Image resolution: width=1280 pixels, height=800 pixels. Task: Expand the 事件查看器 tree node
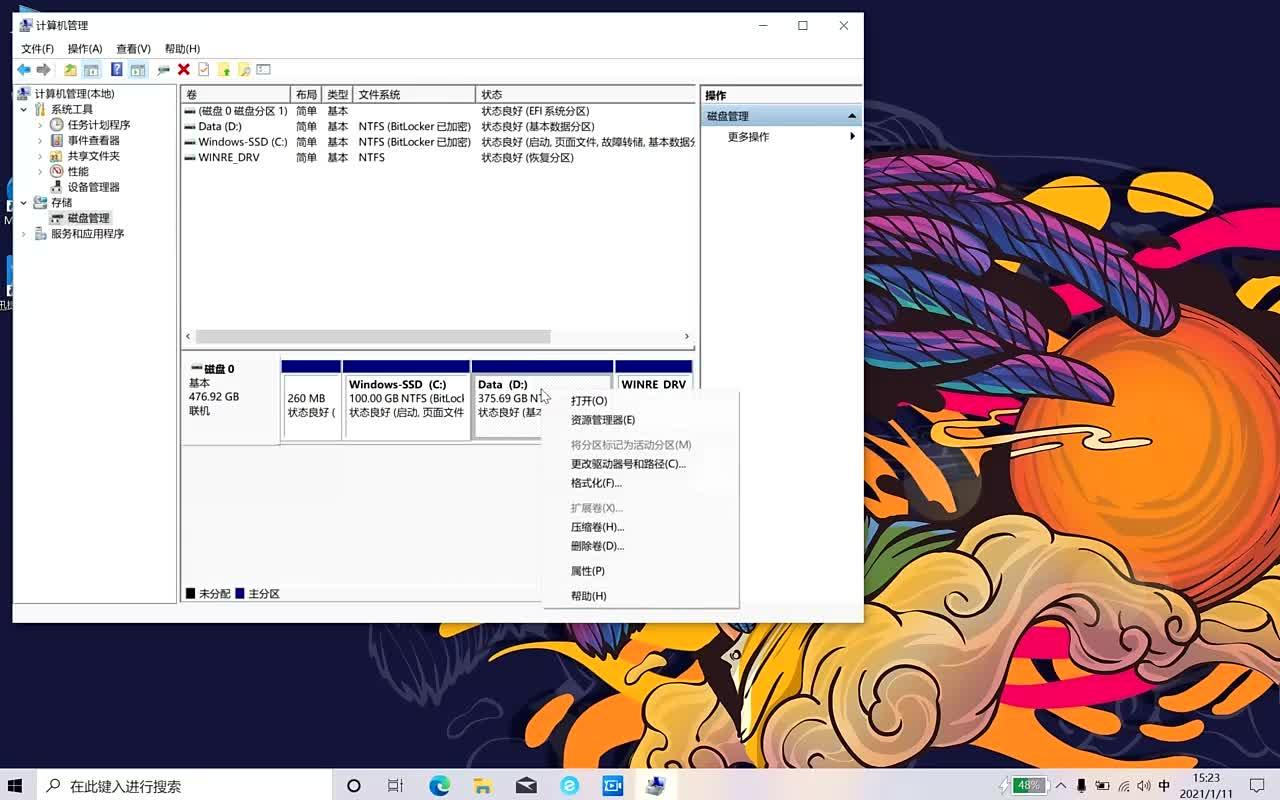click(x=40, y=141)
